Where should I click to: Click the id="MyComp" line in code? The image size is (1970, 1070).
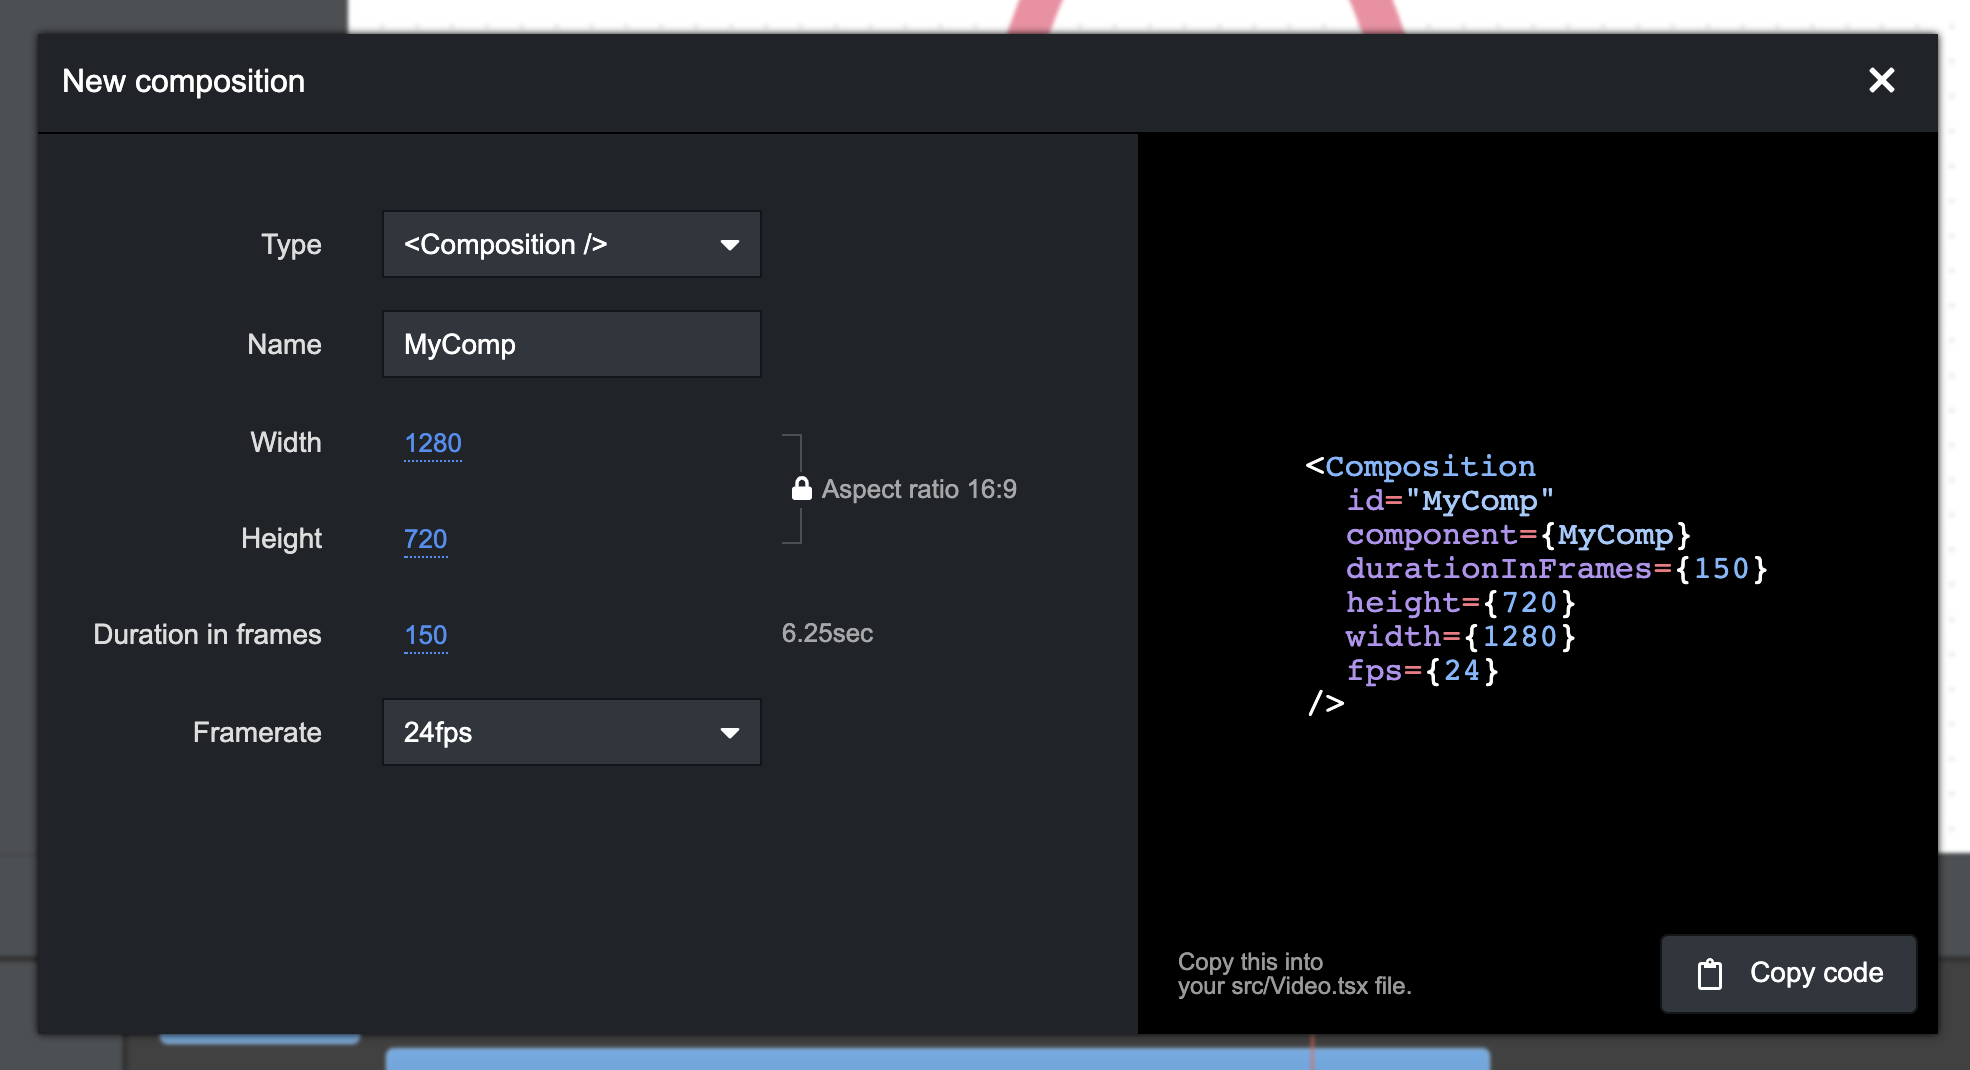[x=1449, y=501]
